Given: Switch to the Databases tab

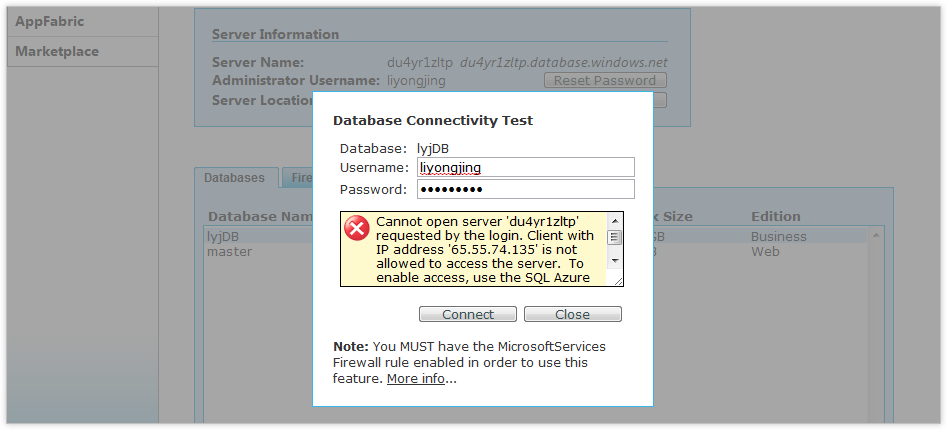Looking at the screenshot, I should (x=235, y=178).
